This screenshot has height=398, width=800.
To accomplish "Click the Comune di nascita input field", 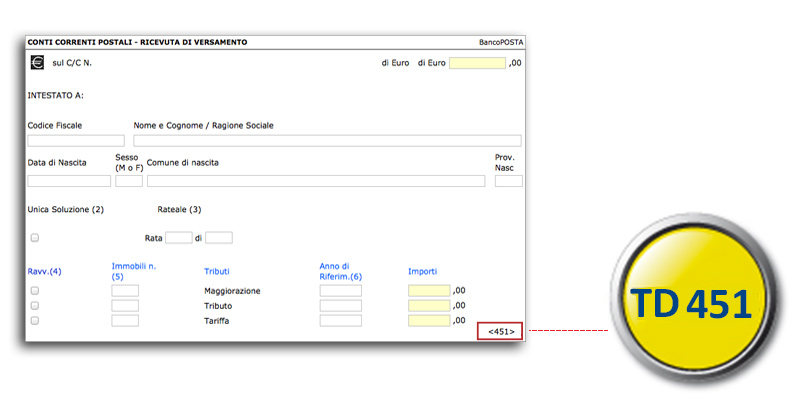I will click(x=316, y=181).
